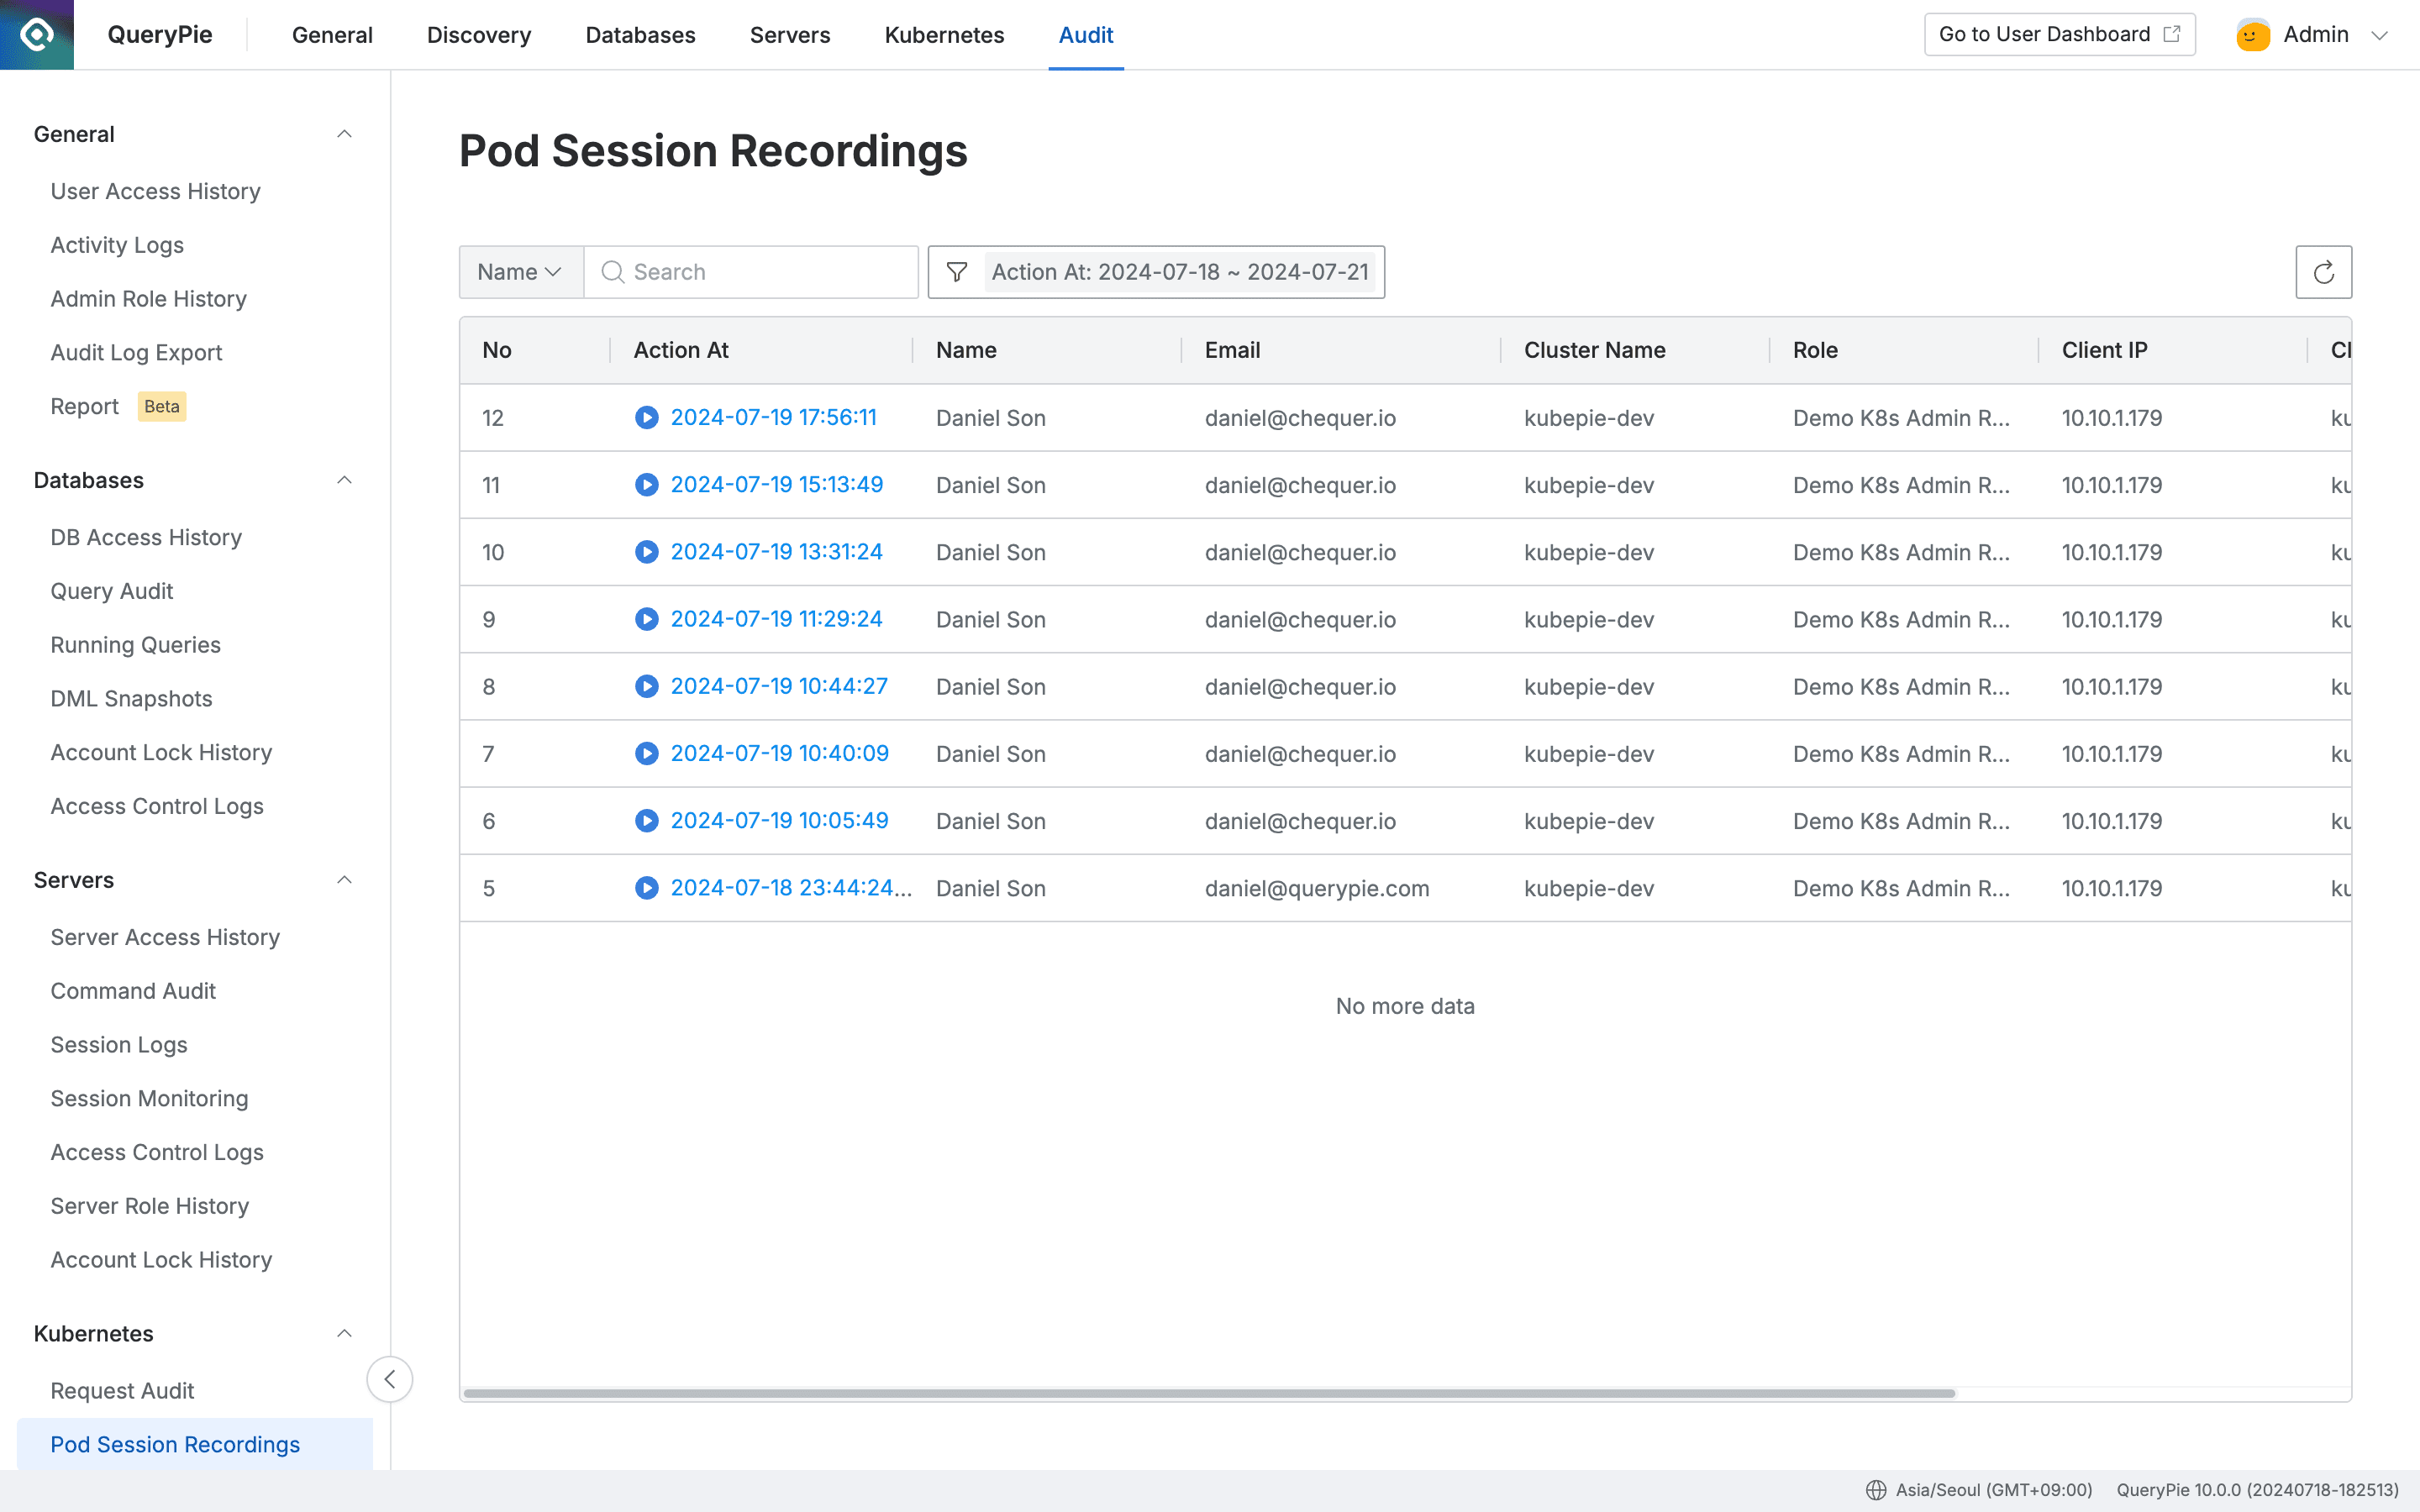Open the Admin account dropdown
The width and height of the screenshot is (2420, 1512).
click(2381, 34)
